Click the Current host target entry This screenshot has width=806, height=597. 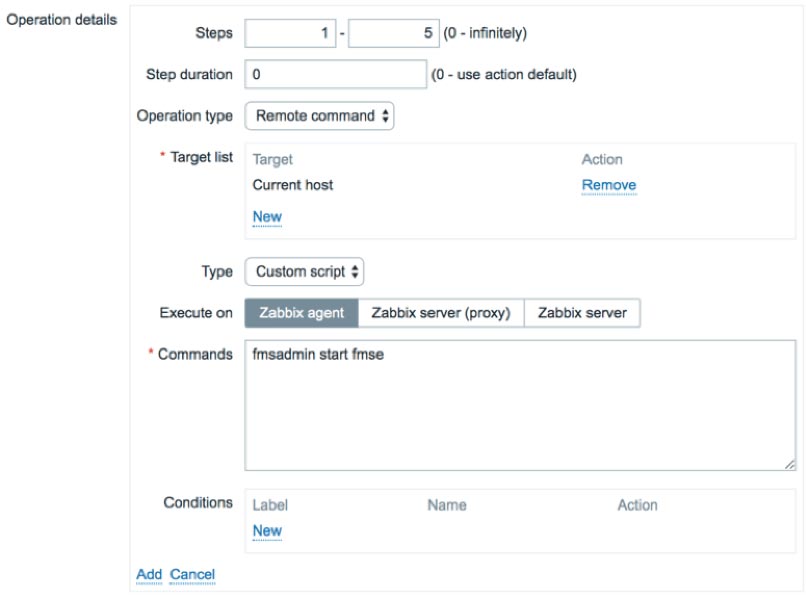click(x=292, y=185)
